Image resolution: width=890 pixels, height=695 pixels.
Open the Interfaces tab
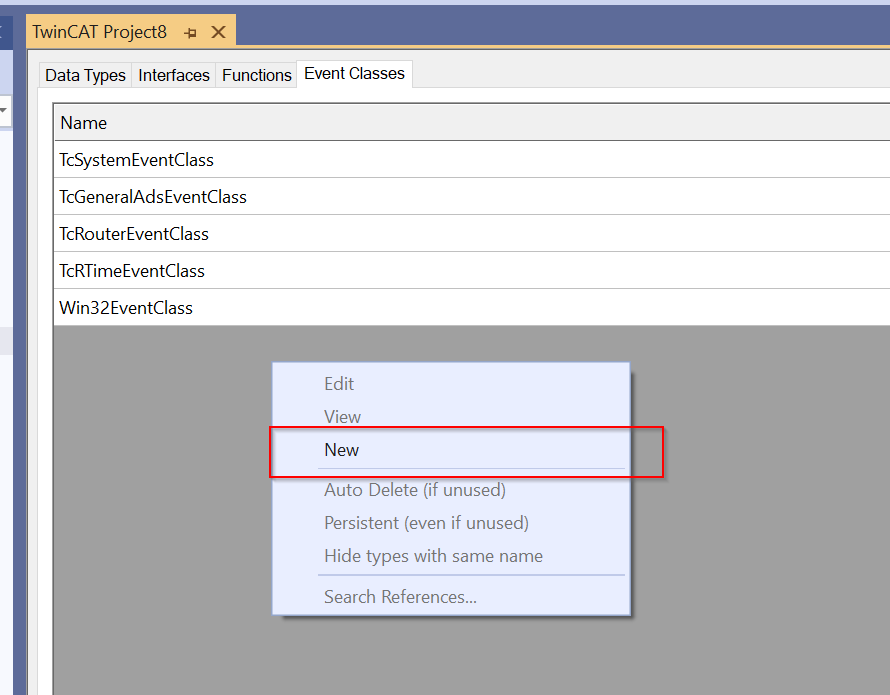pyautogui.click(x=174, y=75)
